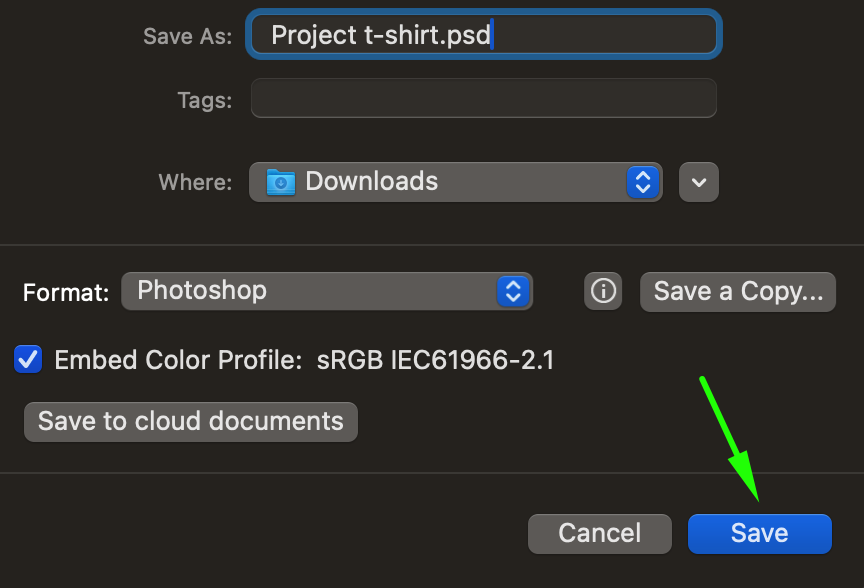Toggle the Embed Color Profile checkbox

pyautogui.click(x=28, y=359)
